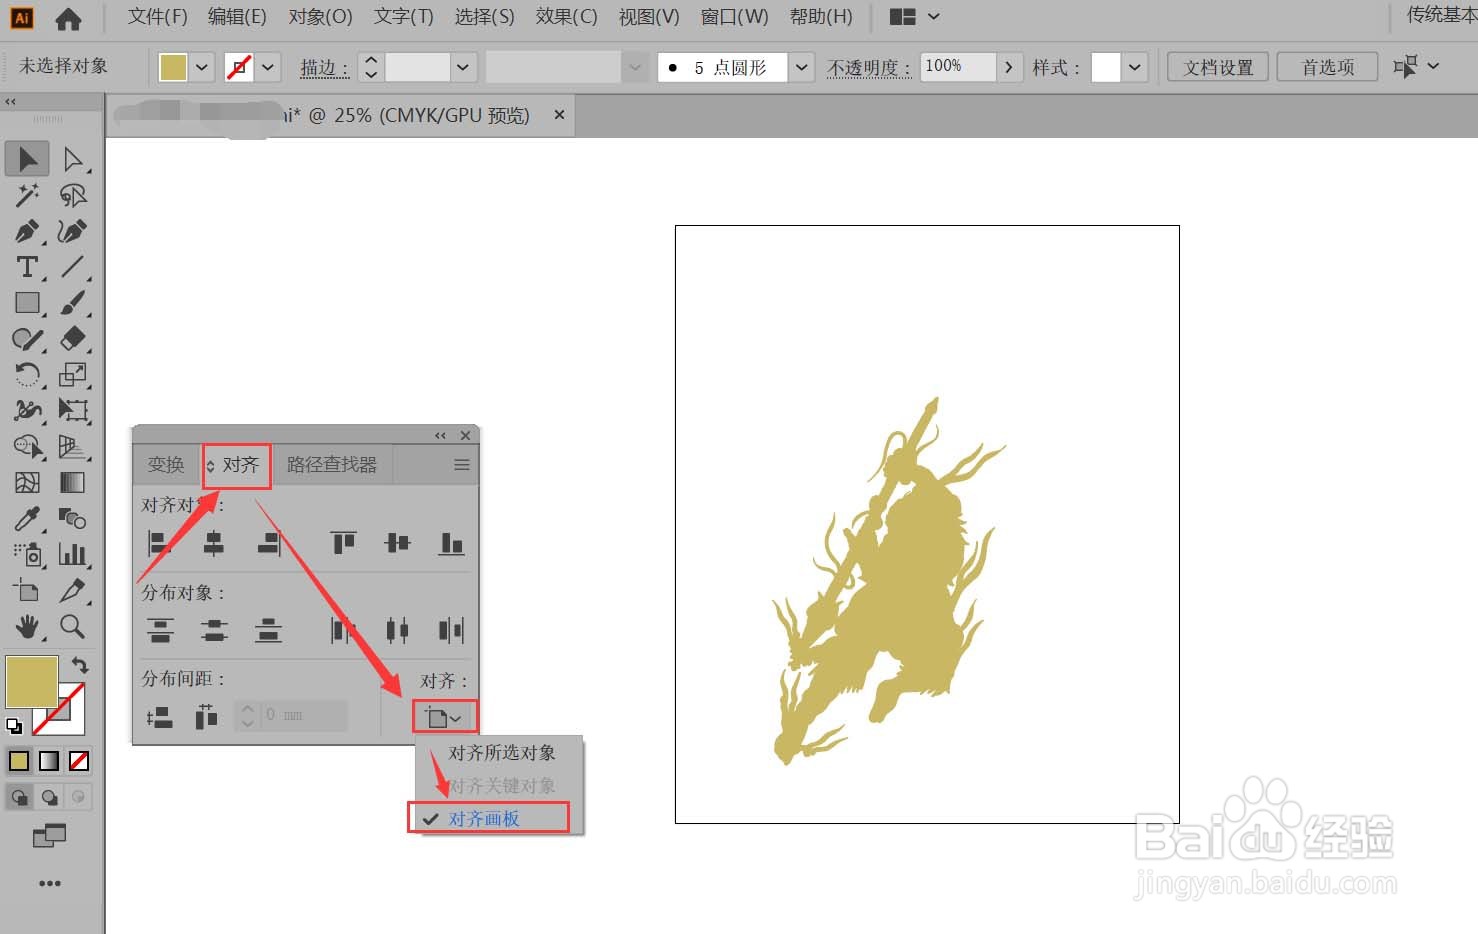The height and width of the screenshot is (934, 1478).
Task: Click the 描边 label link
Action: 324,68
